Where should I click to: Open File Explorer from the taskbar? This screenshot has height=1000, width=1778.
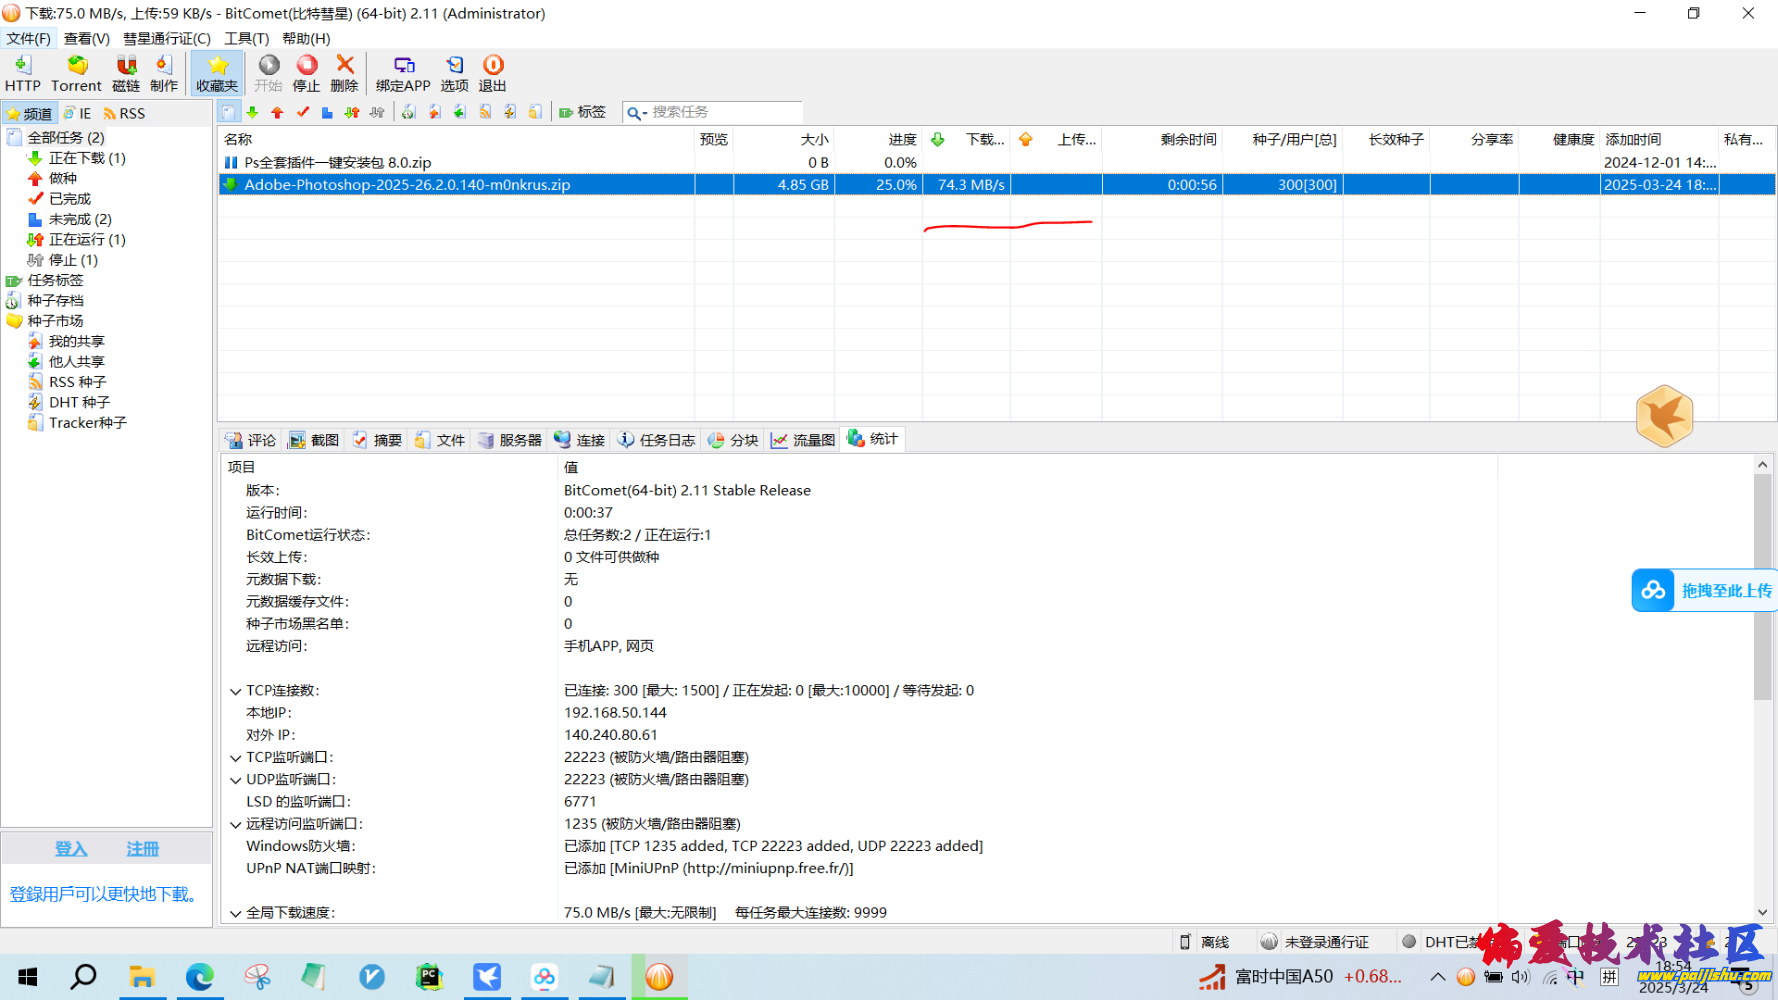tap(142, 977)
